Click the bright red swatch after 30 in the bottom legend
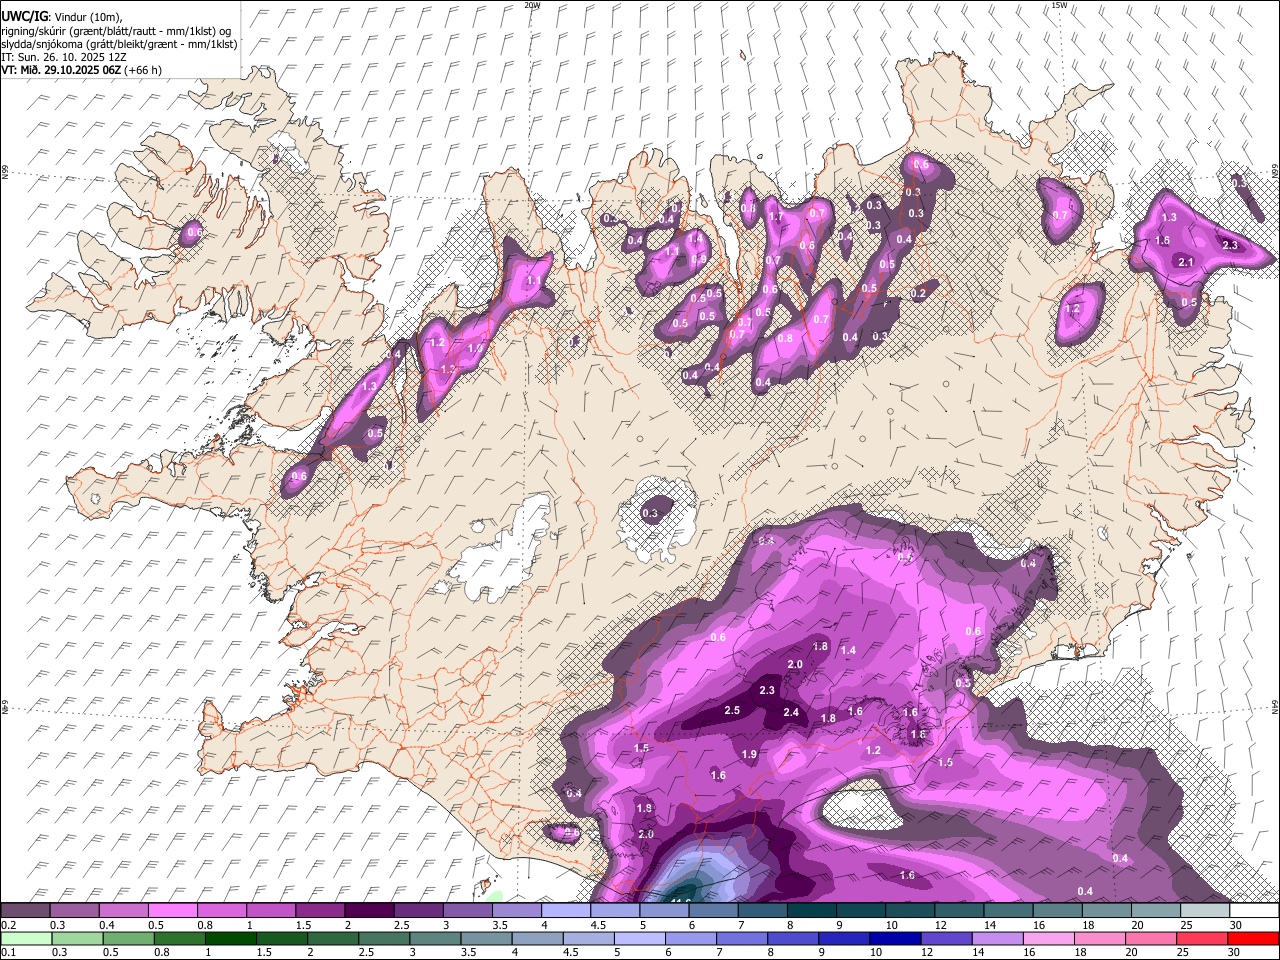This screenshot has width=1280, height=960. 1253,938
